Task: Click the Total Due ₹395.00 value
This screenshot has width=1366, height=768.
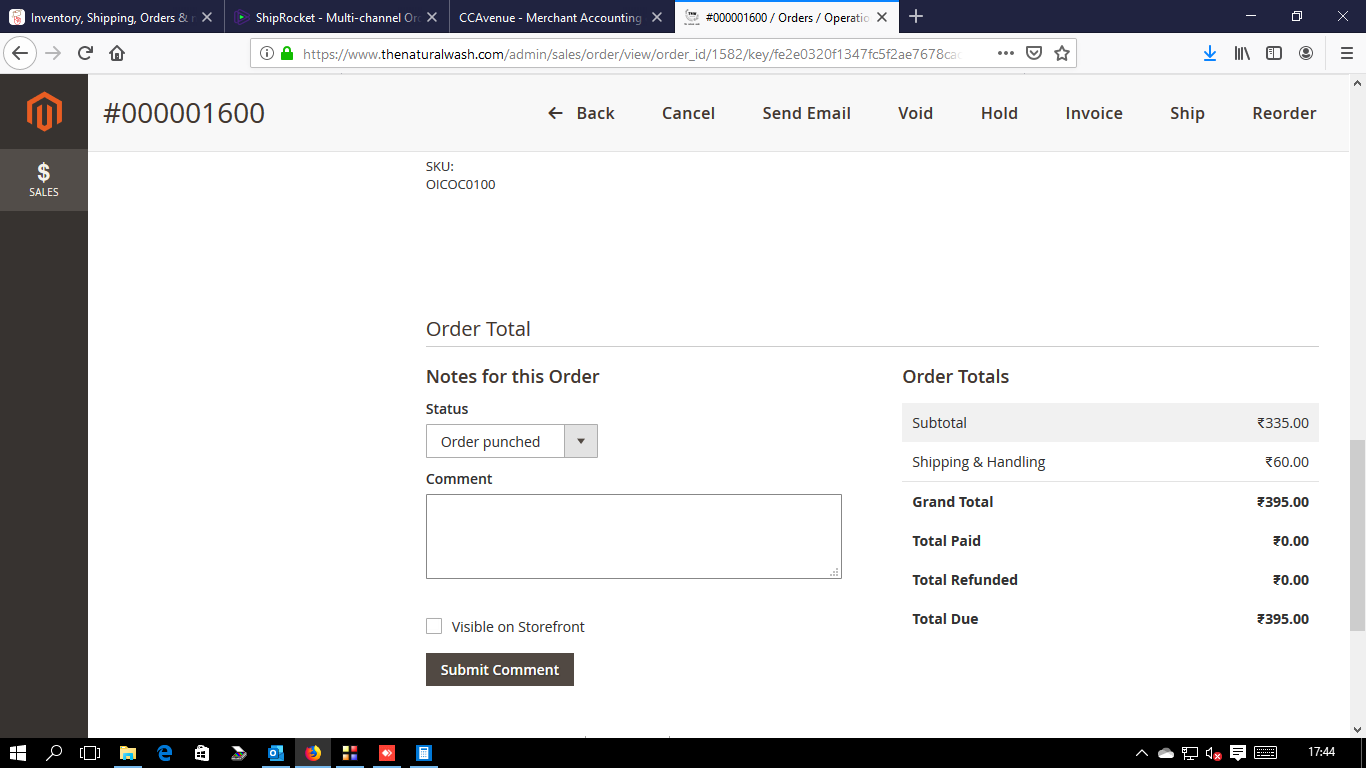Action: click(1283, 619)
